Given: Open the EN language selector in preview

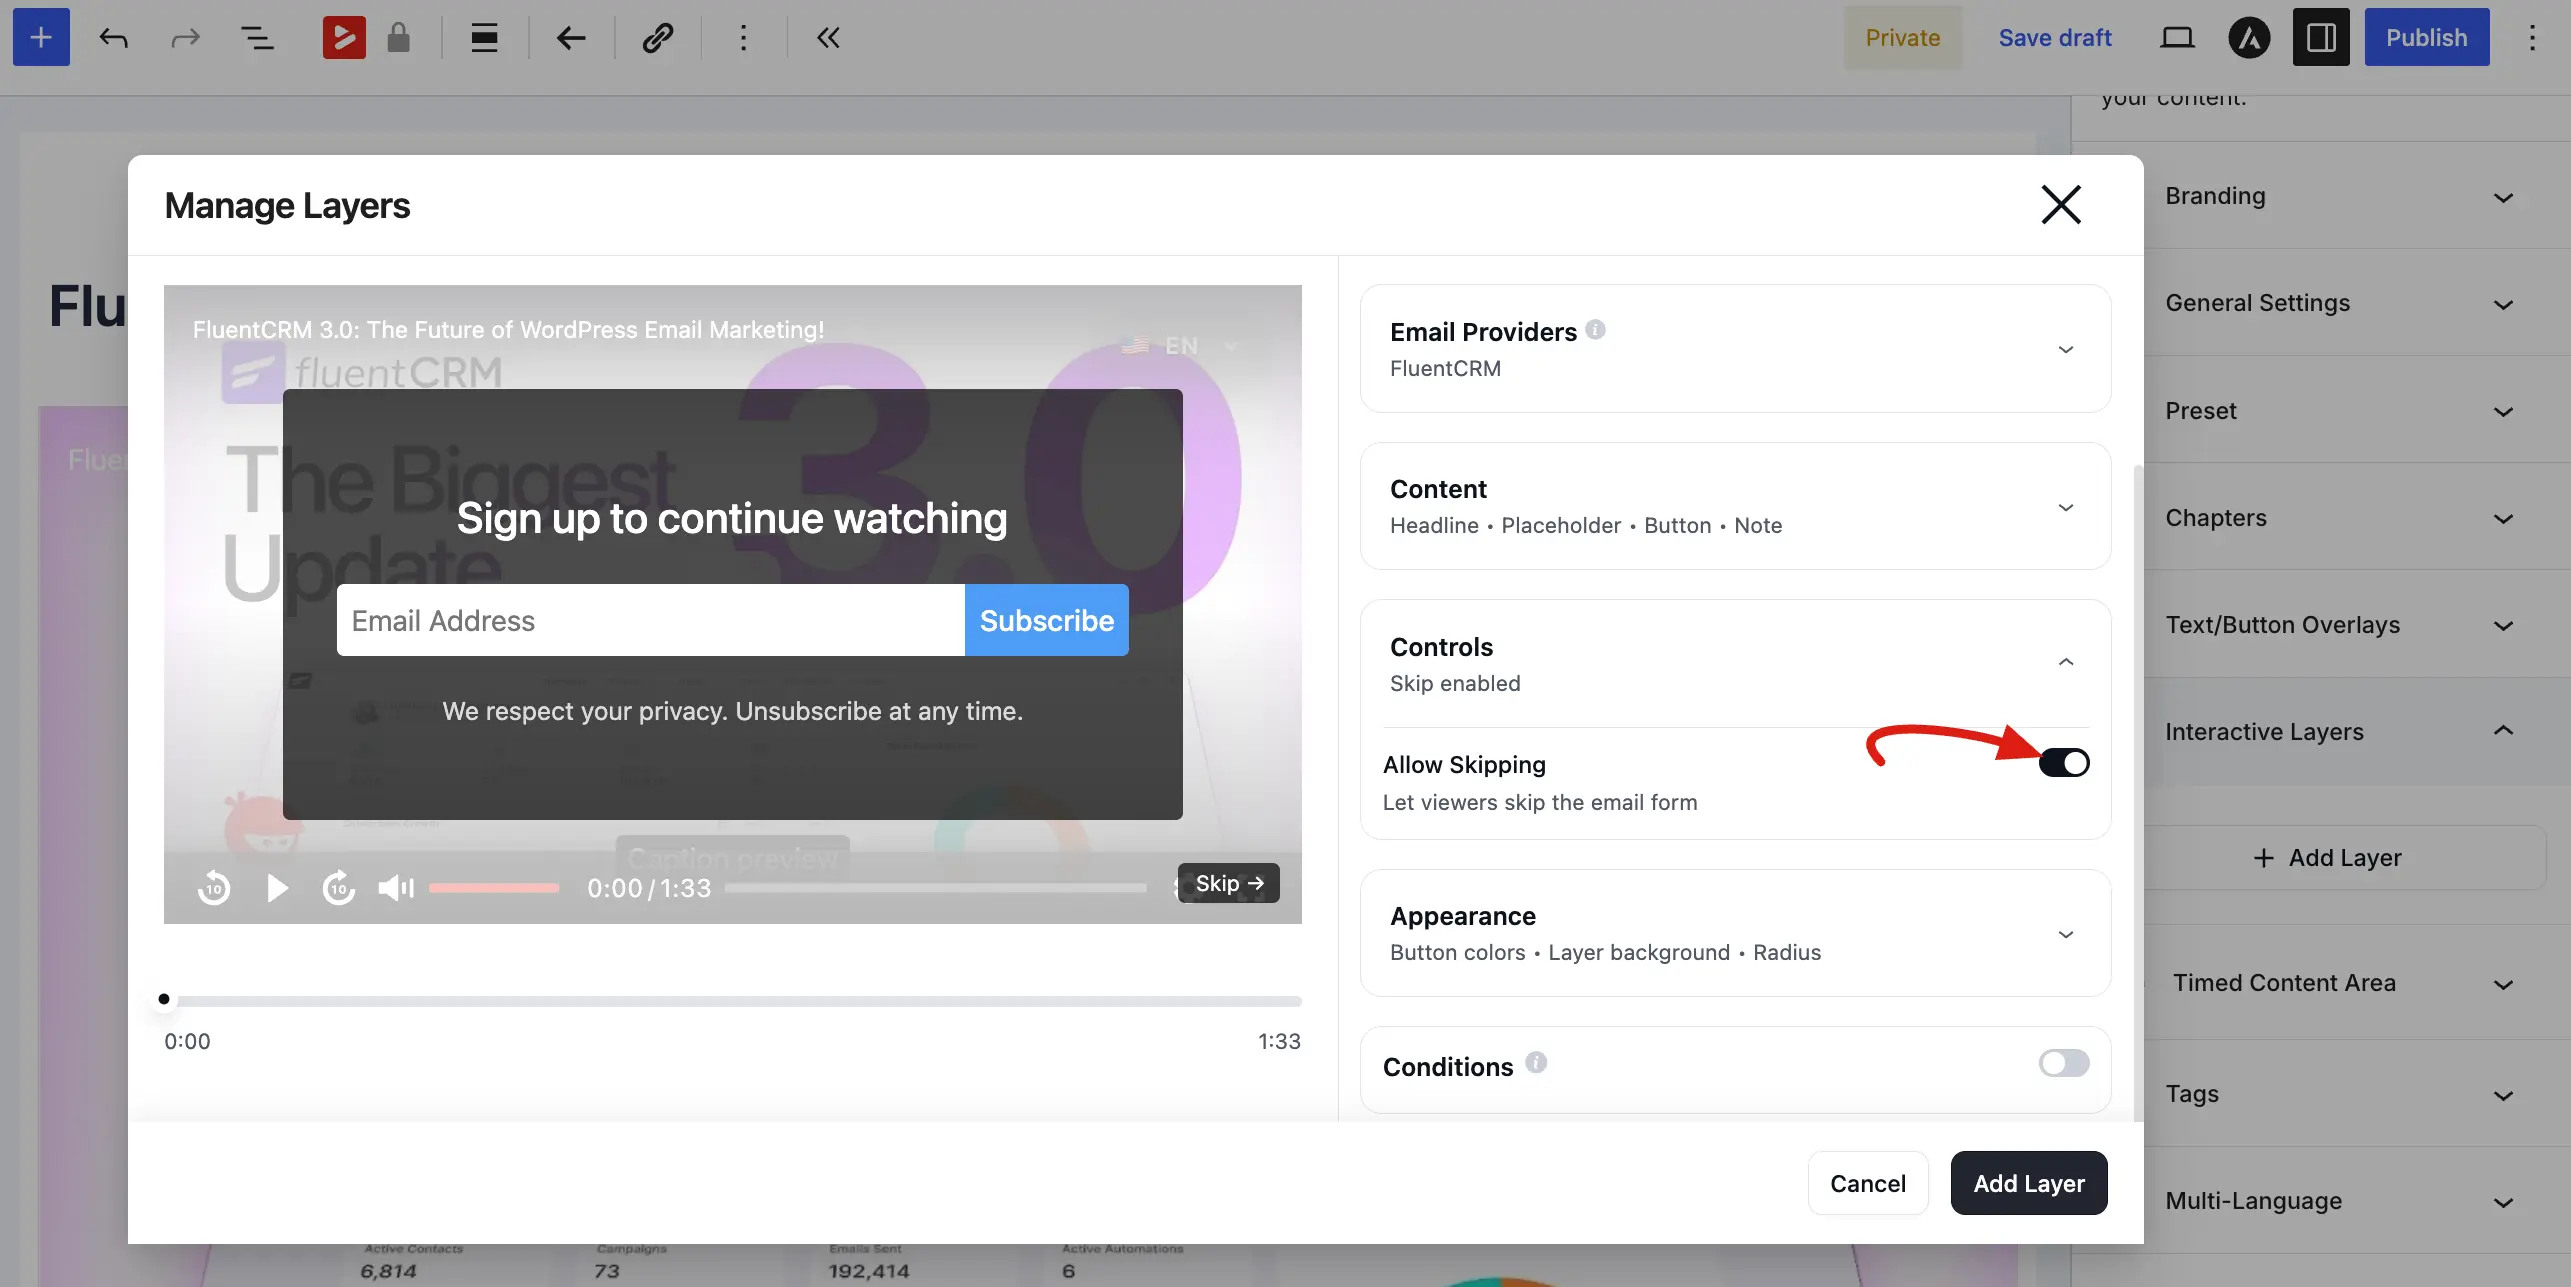Looking at the screenshot, I should pos(1181,346).
